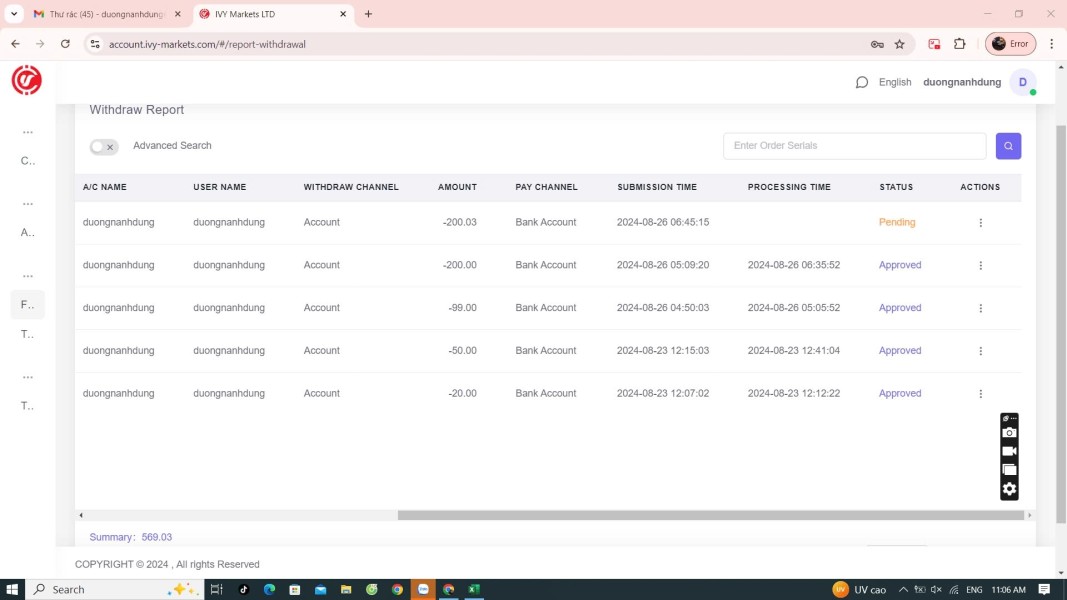Viewport: 1067px width, 600px height.
Task: Start recording with floating video camera icon
Action: pos(1009,451)
